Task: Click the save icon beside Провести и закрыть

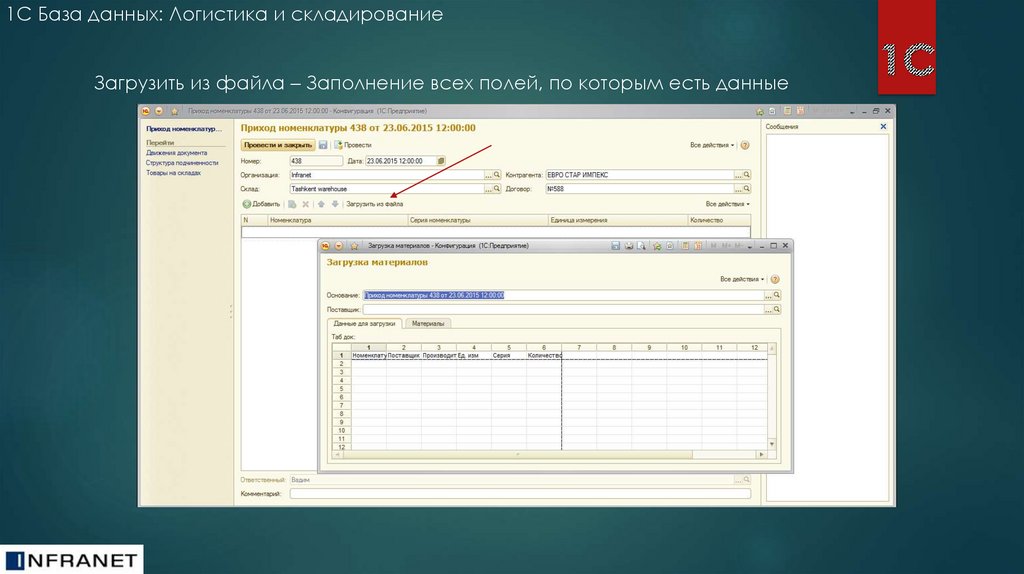Action: [323, 145]
